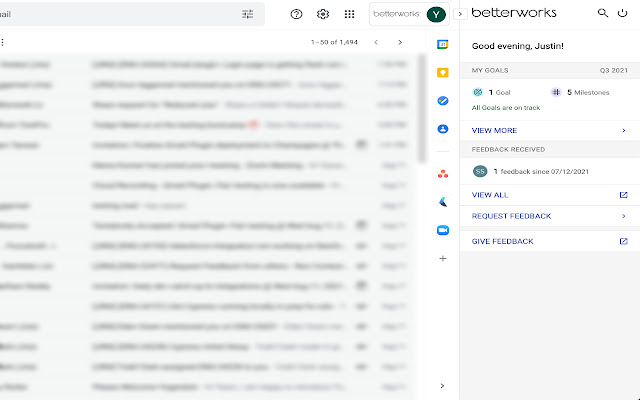The height and width of the screenshot is (400, 640).
Task: Click the betterworks logo in panel header
Action: (x=513, y=13)
